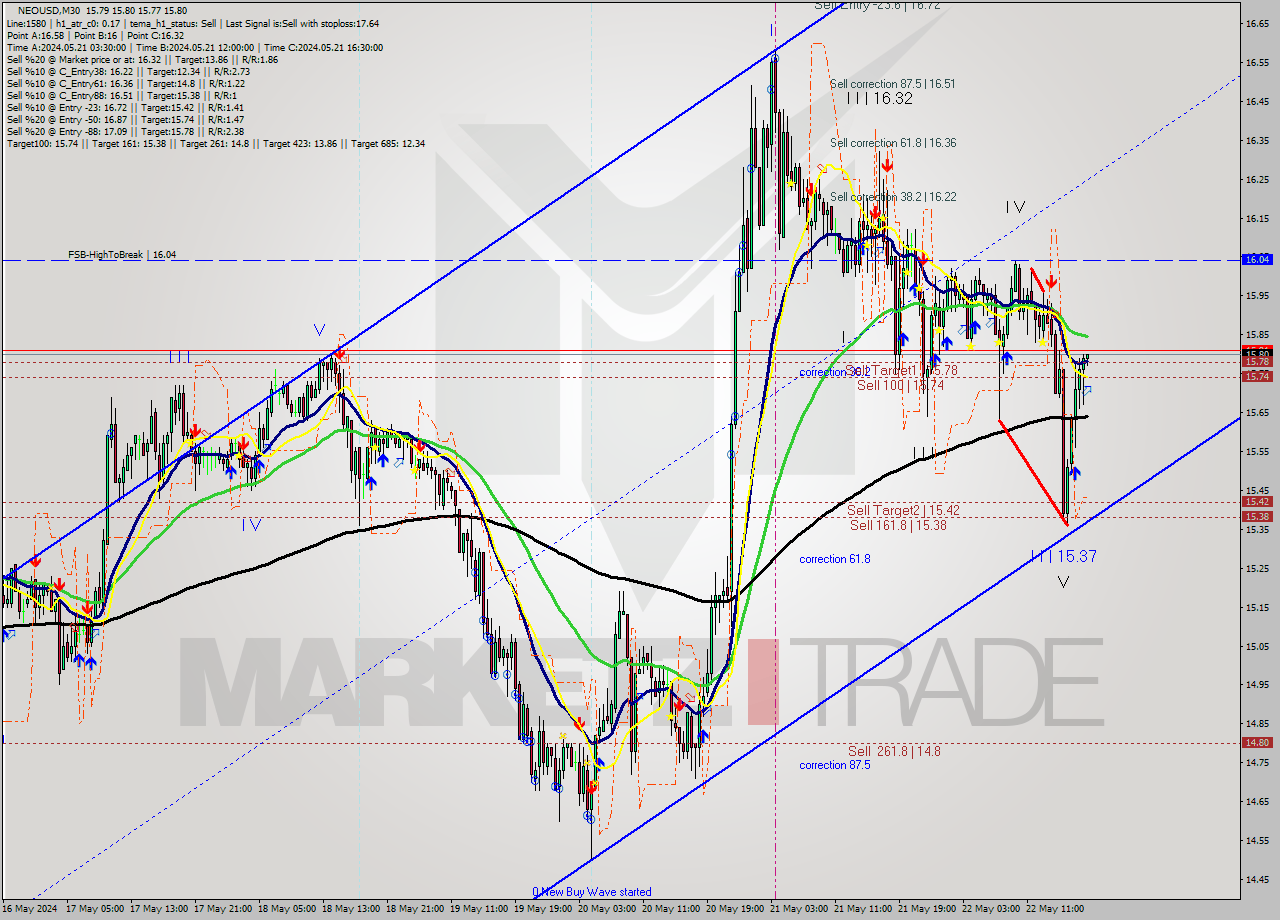Image resolution: width=1280 pixels, height=920 pixels.
Task: Click the 'Sell correction 87.5 | 16.51' label
Action: 892,84
